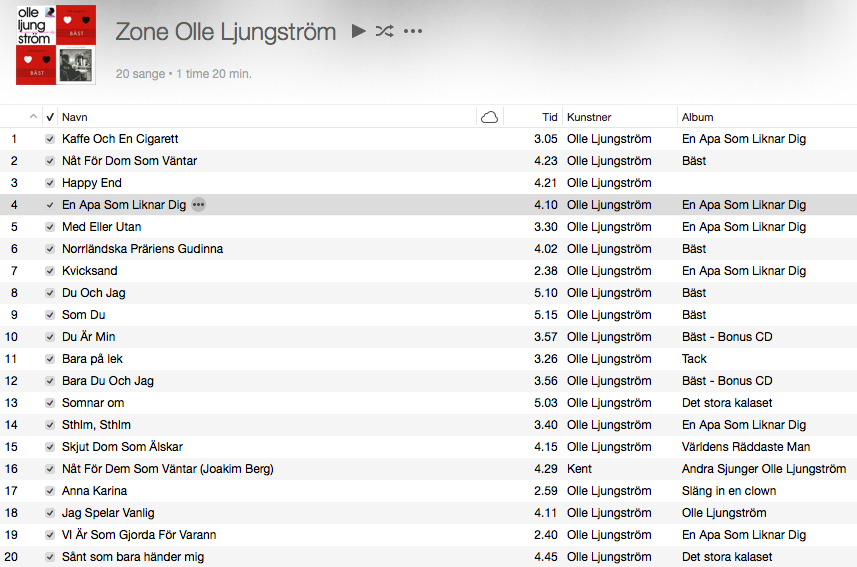
Task: Click Bäst - Bonus CD for Du Är Min
Action: (x=727, y=337)
